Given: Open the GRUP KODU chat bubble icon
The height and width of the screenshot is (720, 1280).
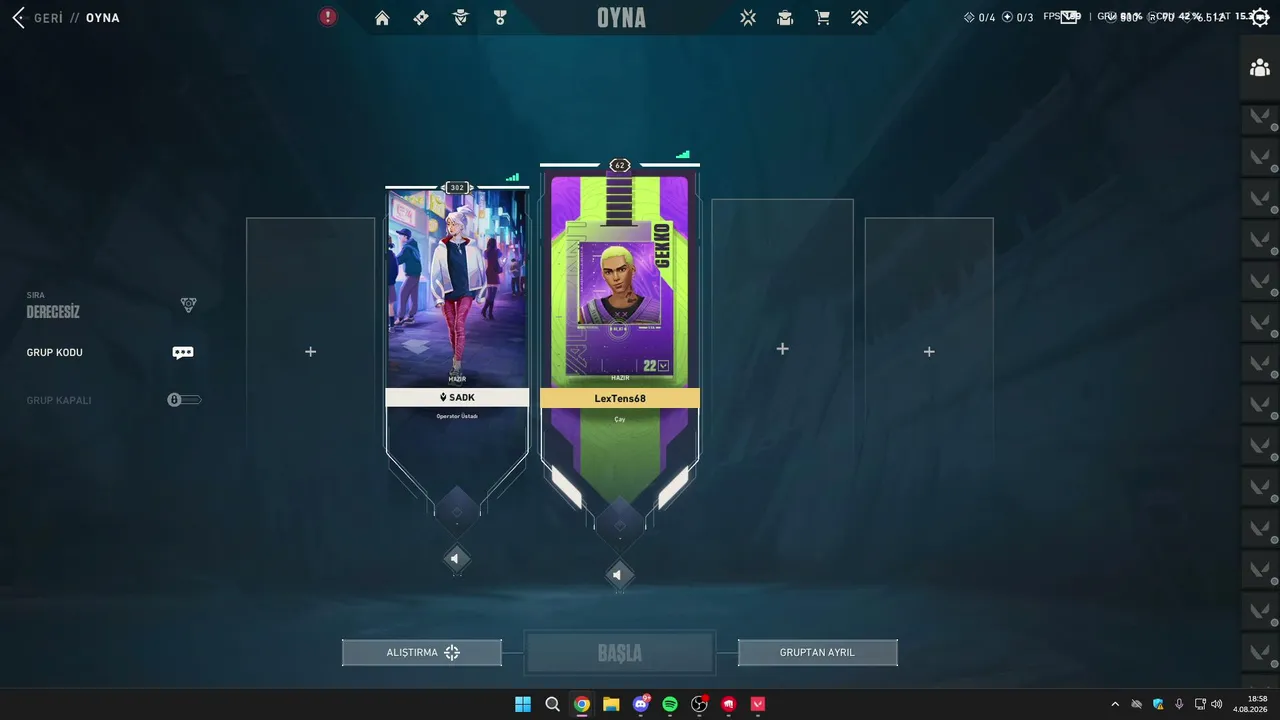Looking at the screenshot, I should coord(182,352).
